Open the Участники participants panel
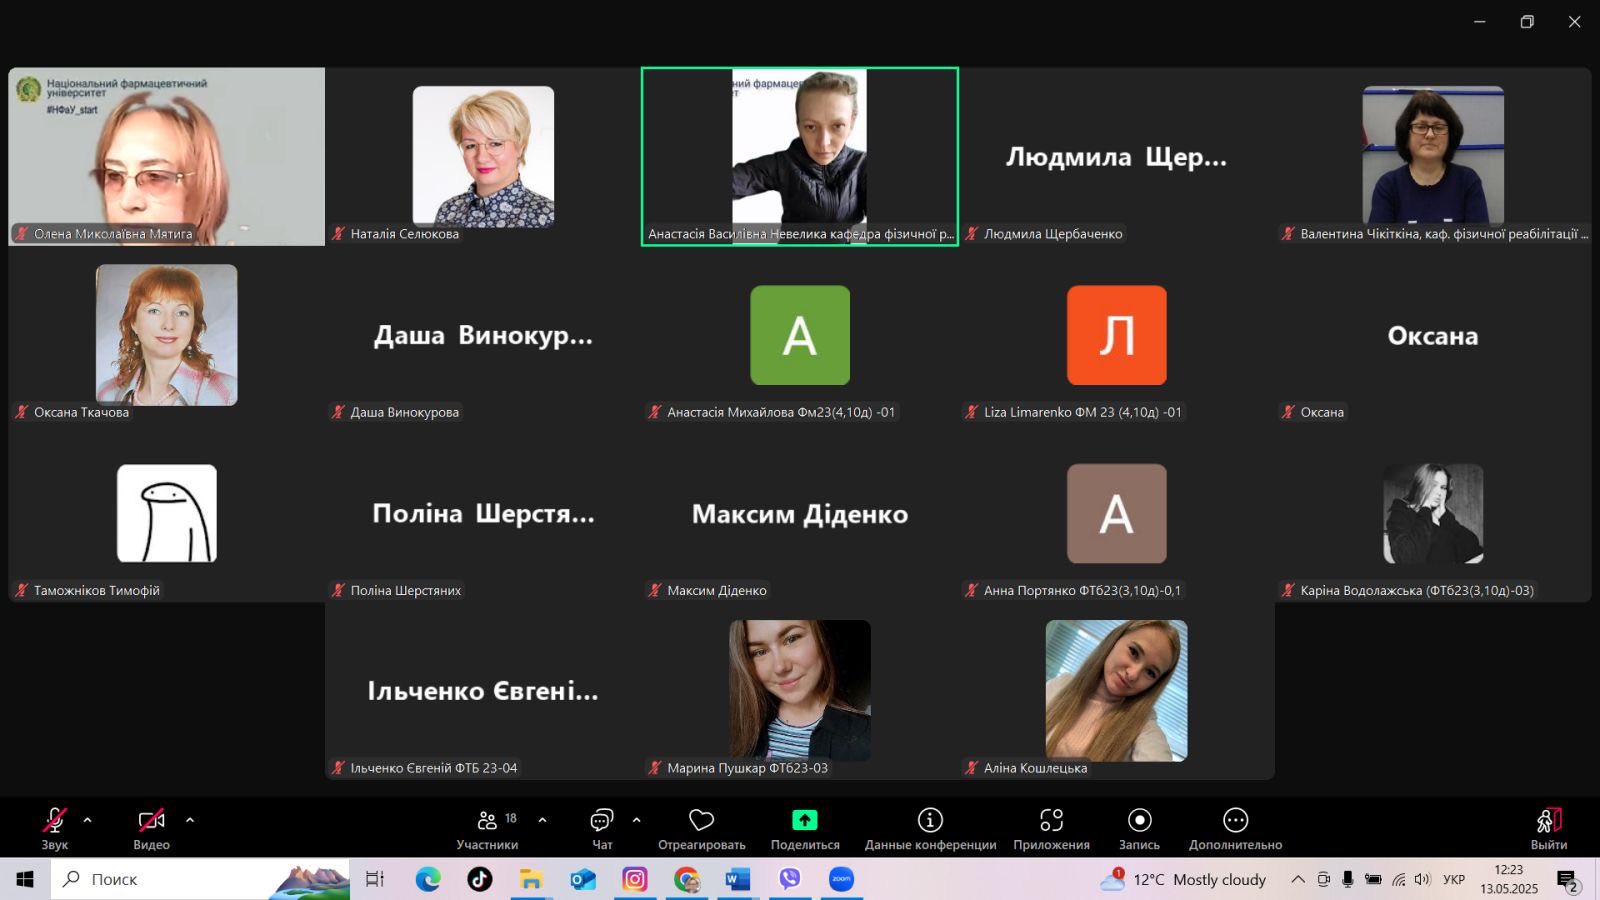 point(487,828)
